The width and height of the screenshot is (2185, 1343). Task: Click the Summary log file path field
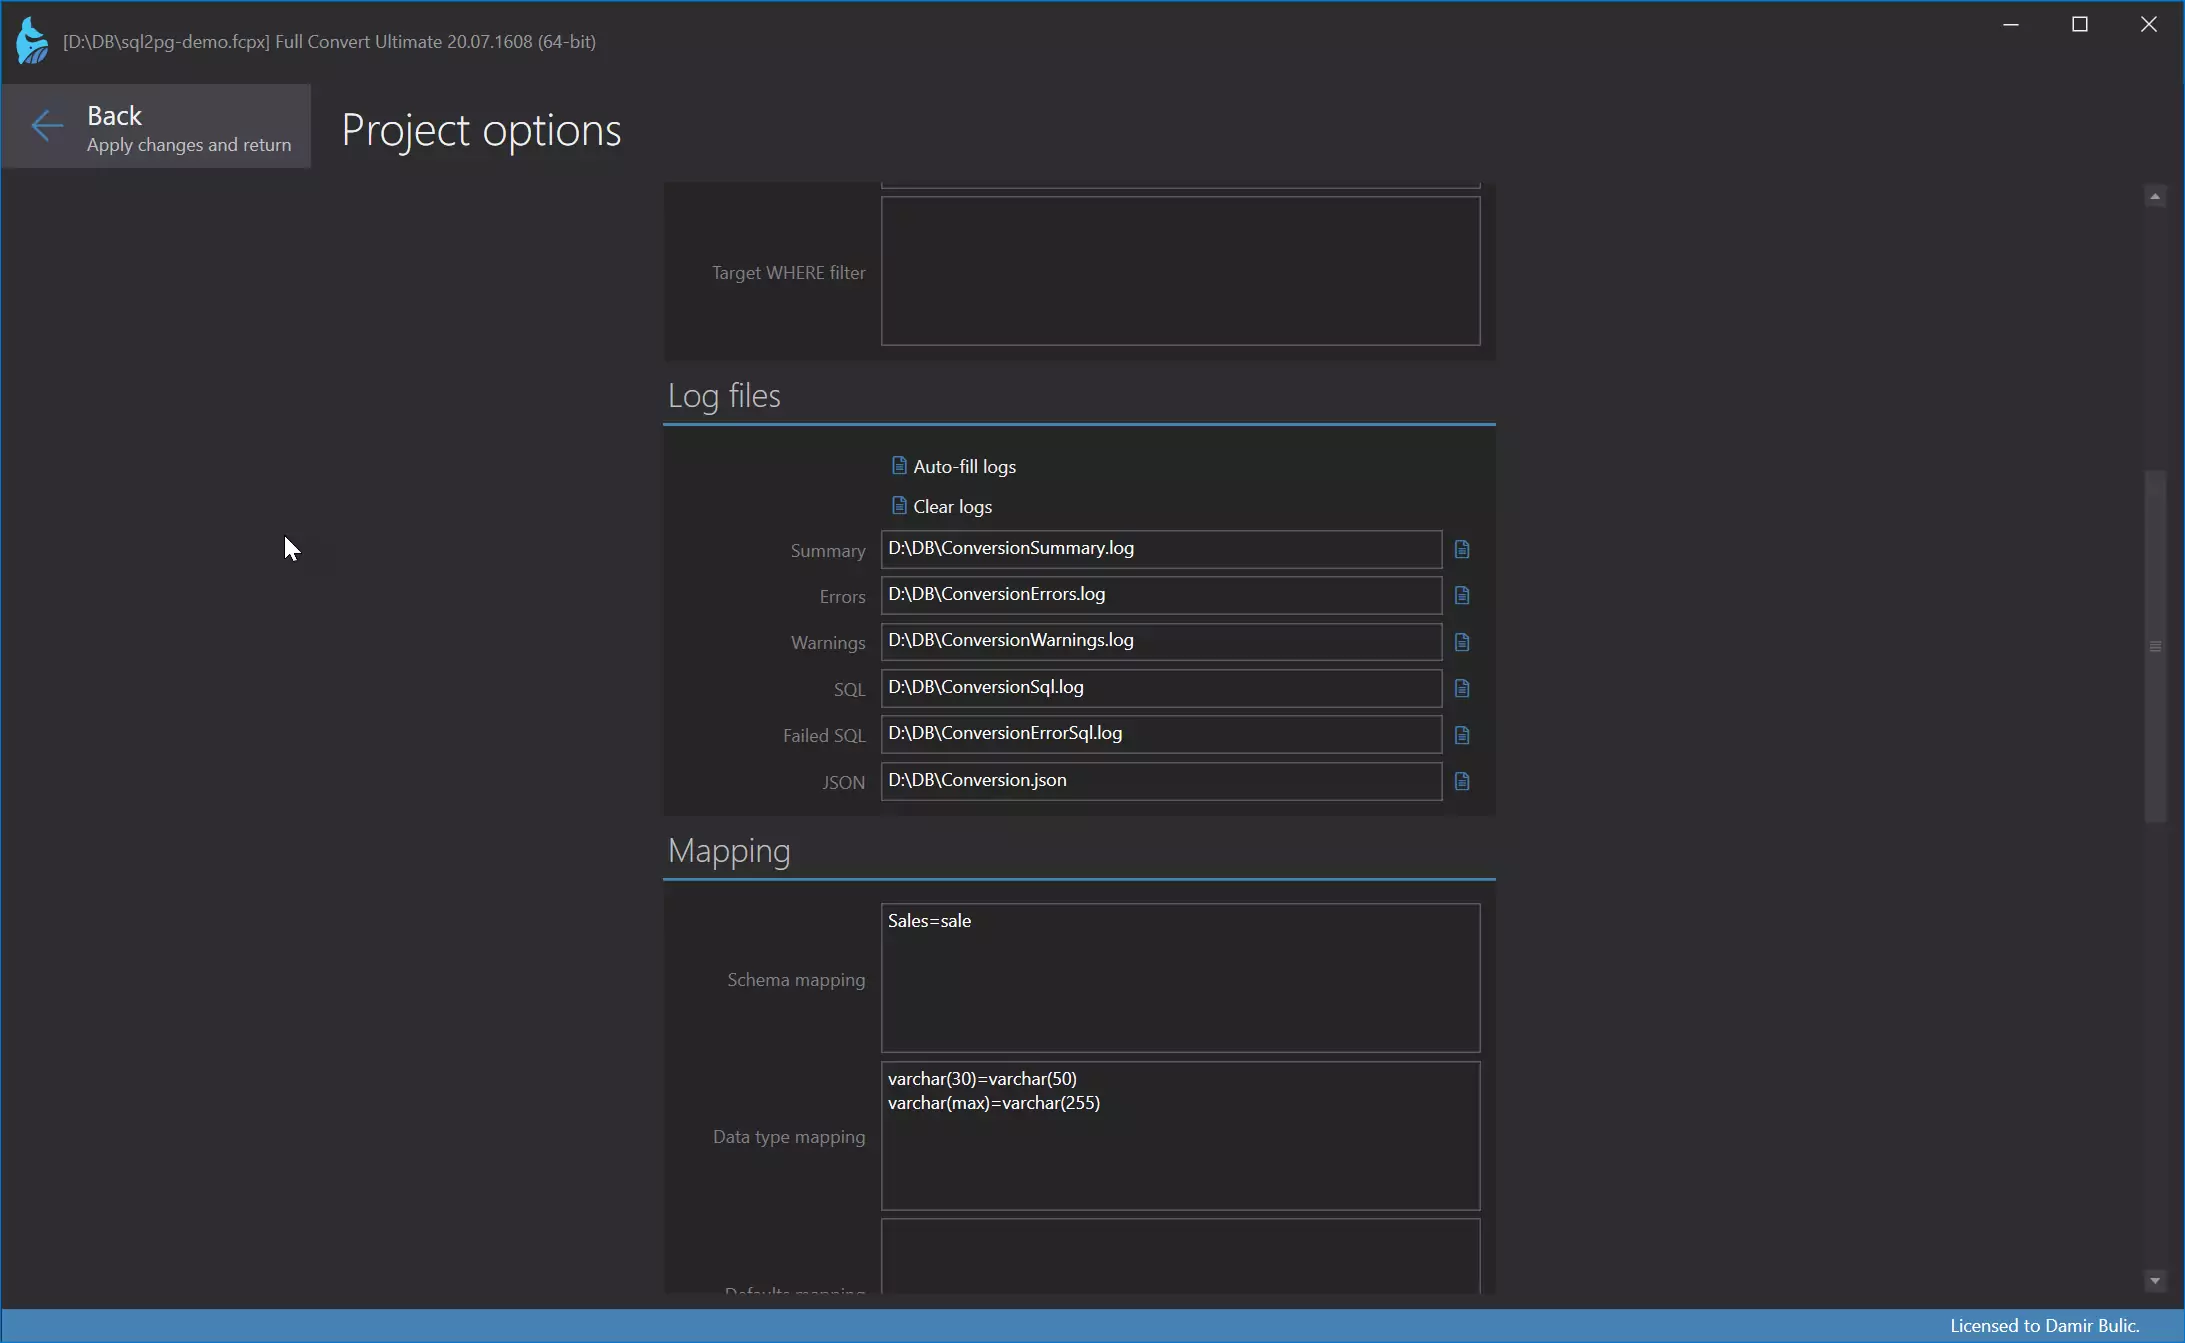click(x=1160, y=547)
